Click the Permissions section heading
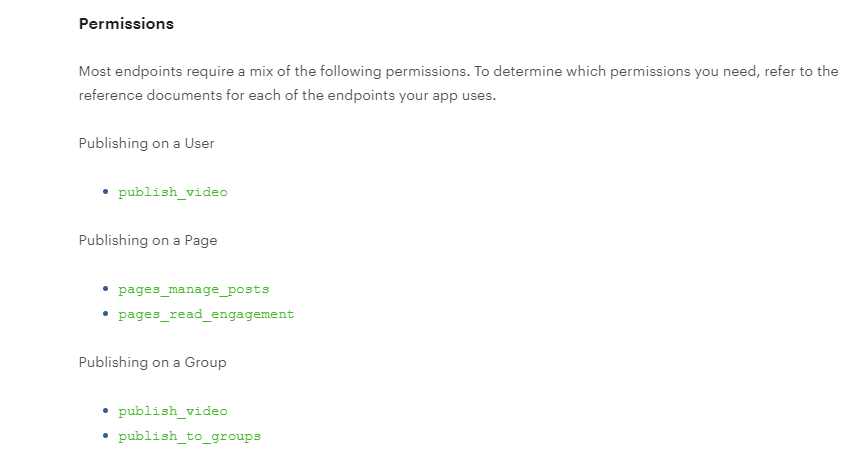This screenshot has width=862, height=466. (126, 24)
